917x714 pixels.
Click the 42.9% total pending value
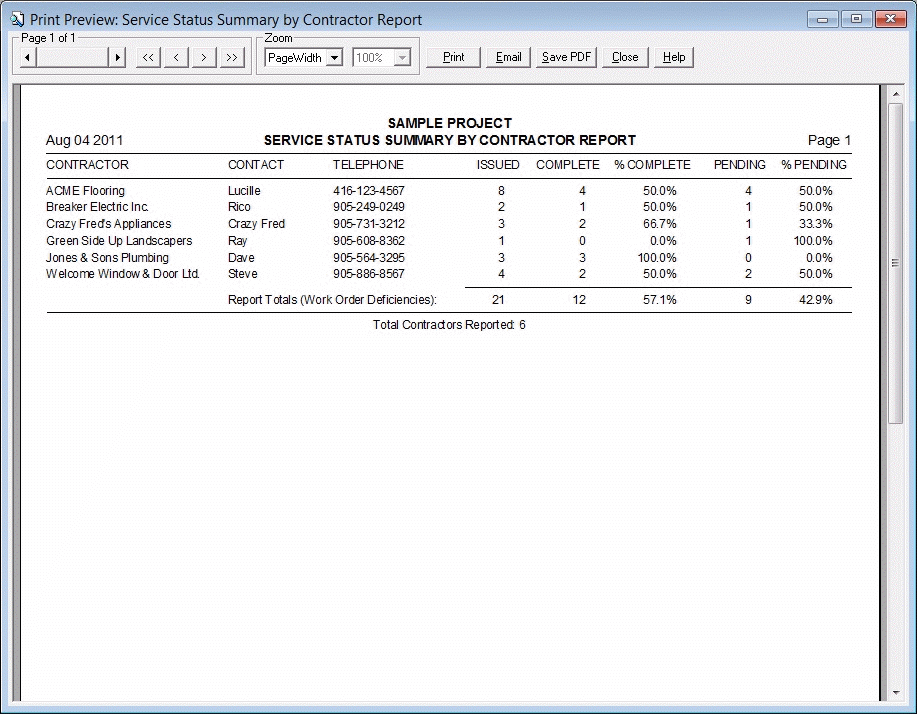pyautogui.click(x=816, y=300)
